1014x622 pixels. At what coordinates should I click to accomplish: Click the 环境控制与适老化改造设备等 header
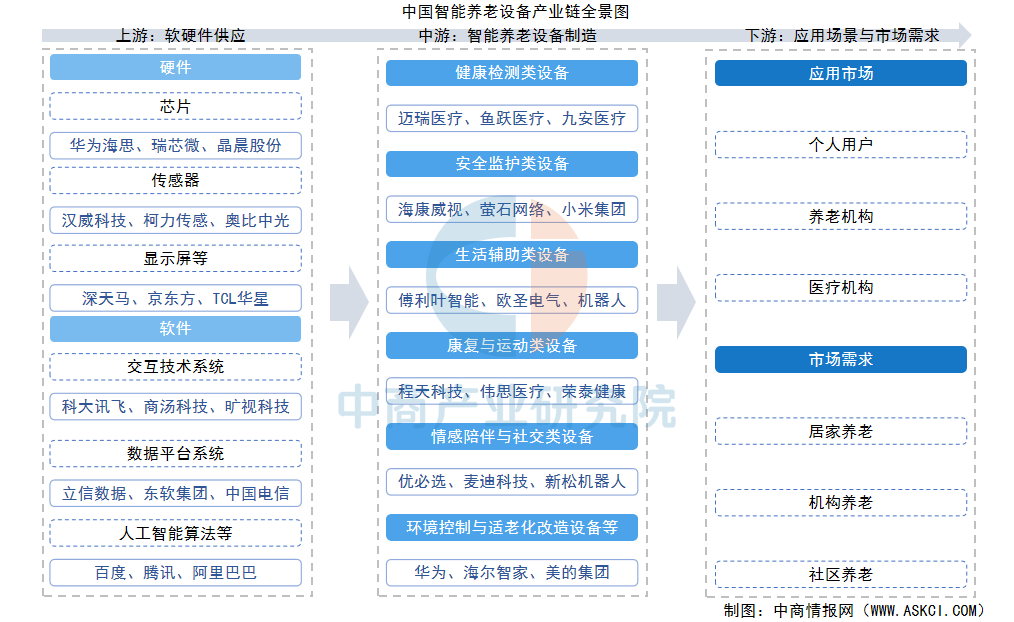[511, 527]
